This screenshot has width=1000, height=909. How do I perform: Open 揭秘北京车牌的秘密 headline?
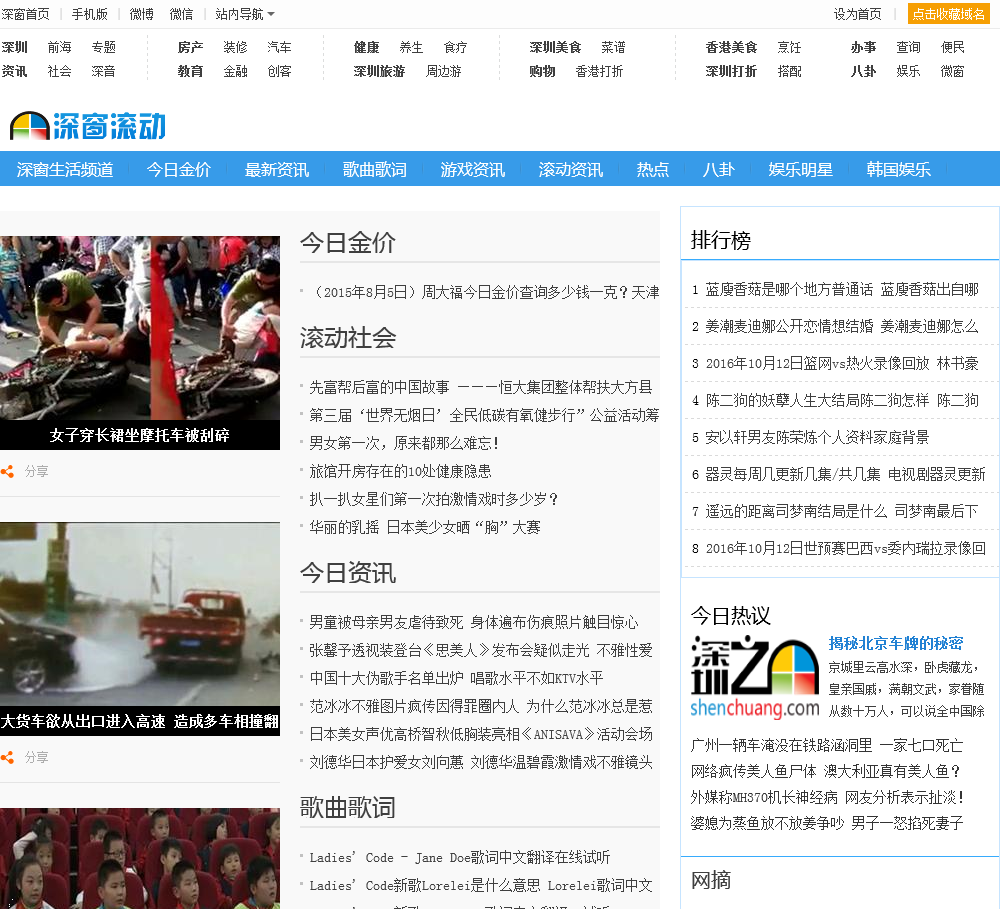point(895,643)
